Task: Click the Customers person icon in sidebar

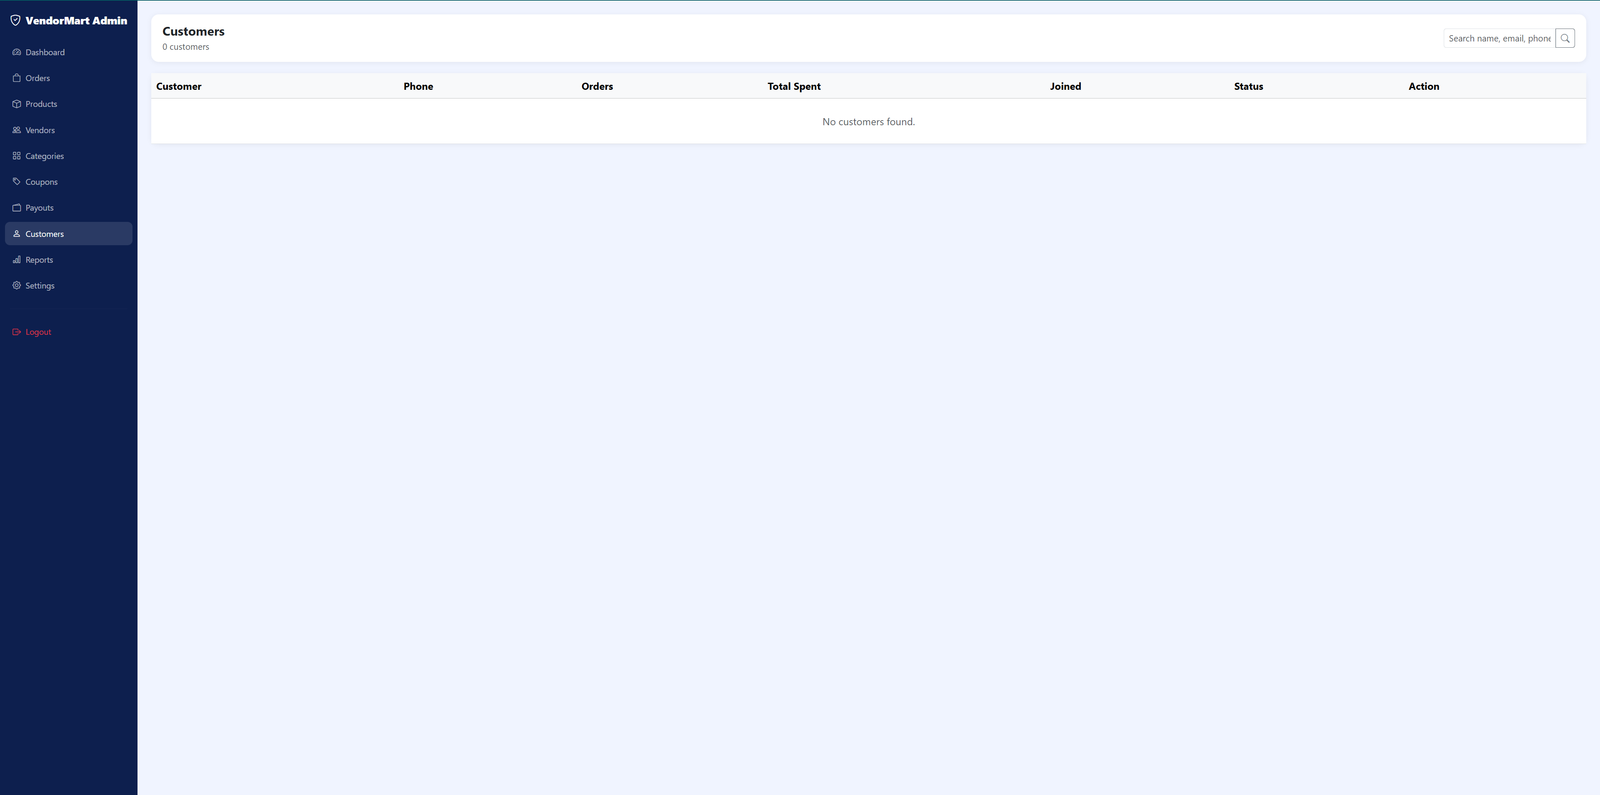Action: click(16, 234)
